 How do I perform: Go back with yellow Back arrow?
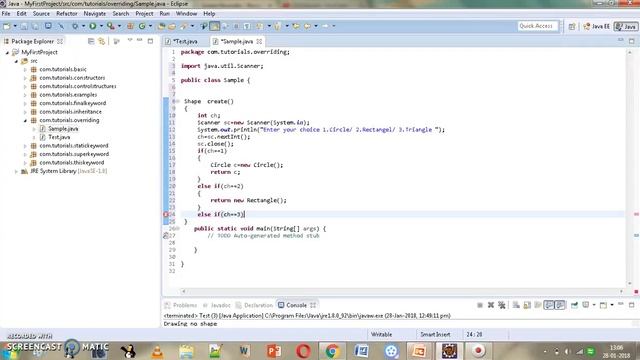pyautogui.click(x=307, y=26)
